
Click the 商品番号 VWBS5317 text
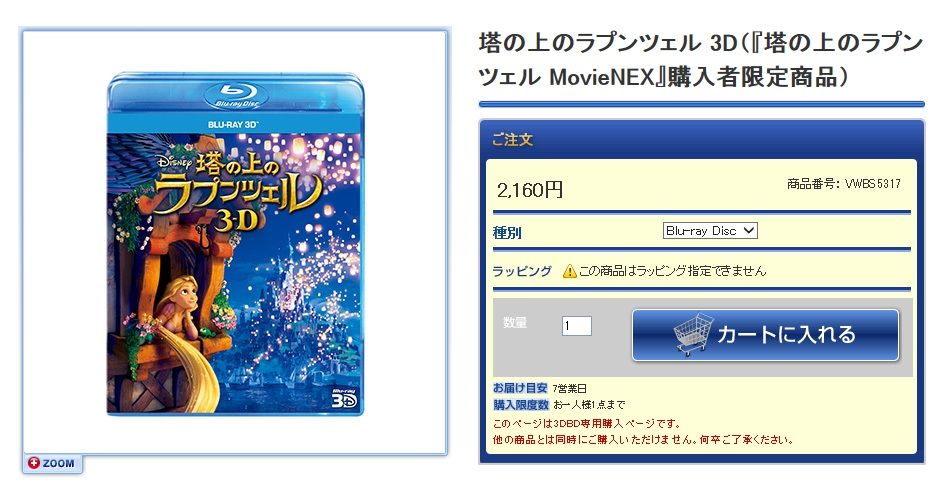click(843, 183)
